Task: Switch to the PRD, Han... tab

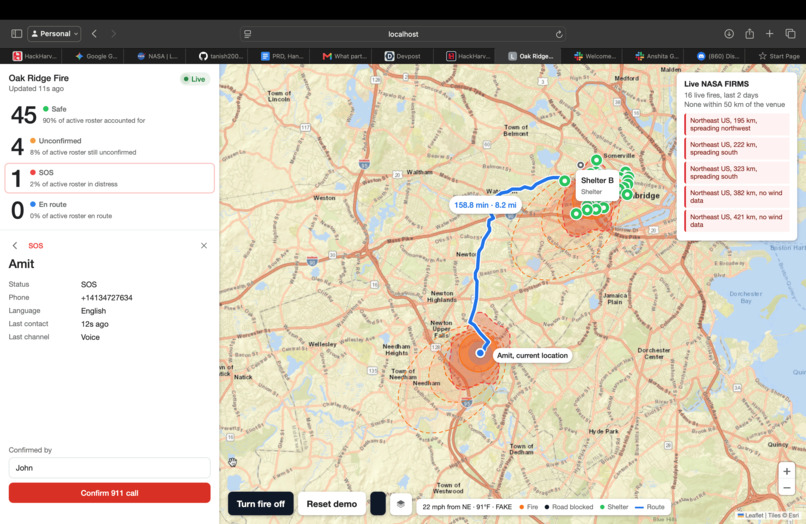Action: click(x=282, y=56)
